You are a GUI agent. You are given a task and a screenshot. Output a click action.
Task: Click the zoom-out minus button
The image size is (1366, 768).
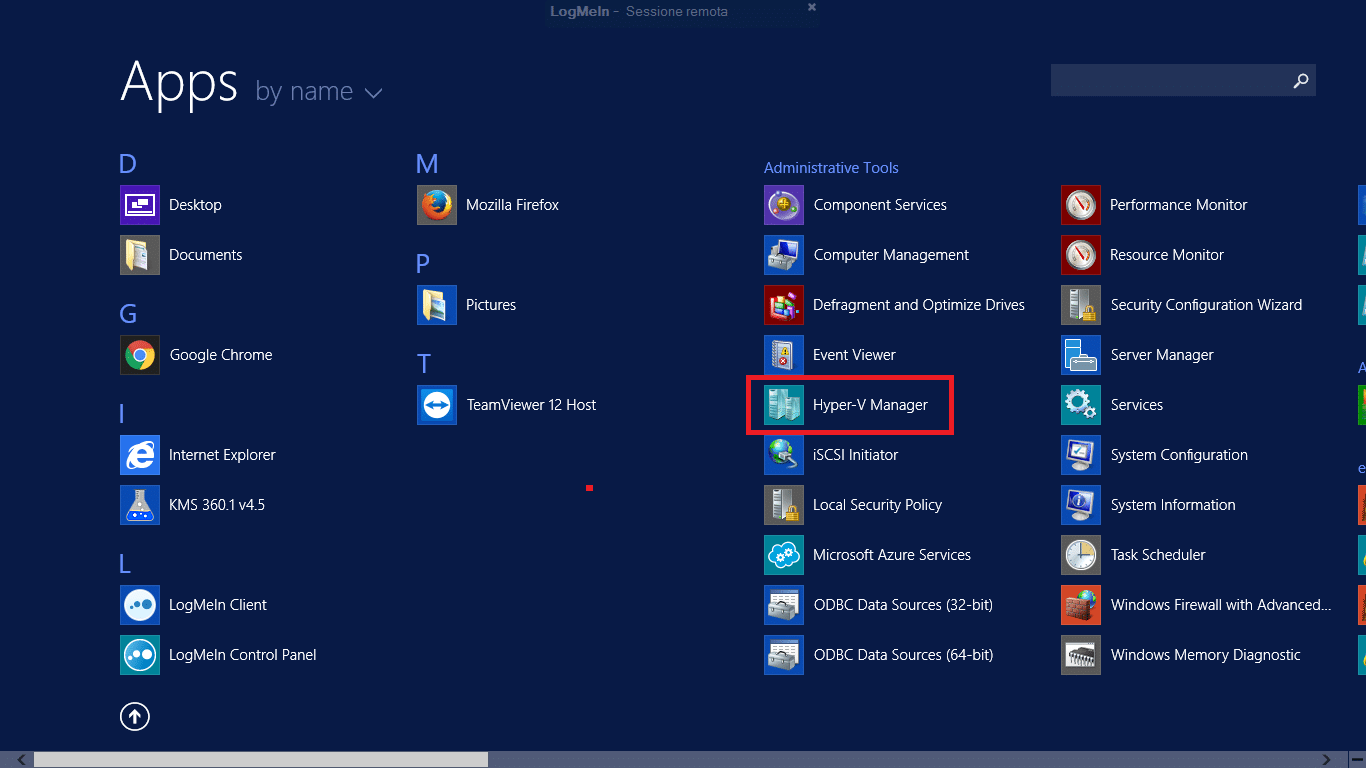click(1356, 760)
